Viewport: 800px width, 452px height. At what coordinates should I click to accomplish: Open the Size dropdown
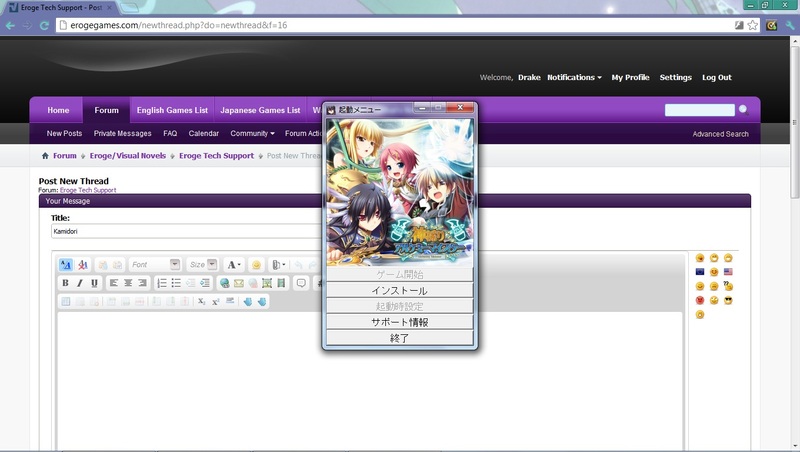click(203, 265)
